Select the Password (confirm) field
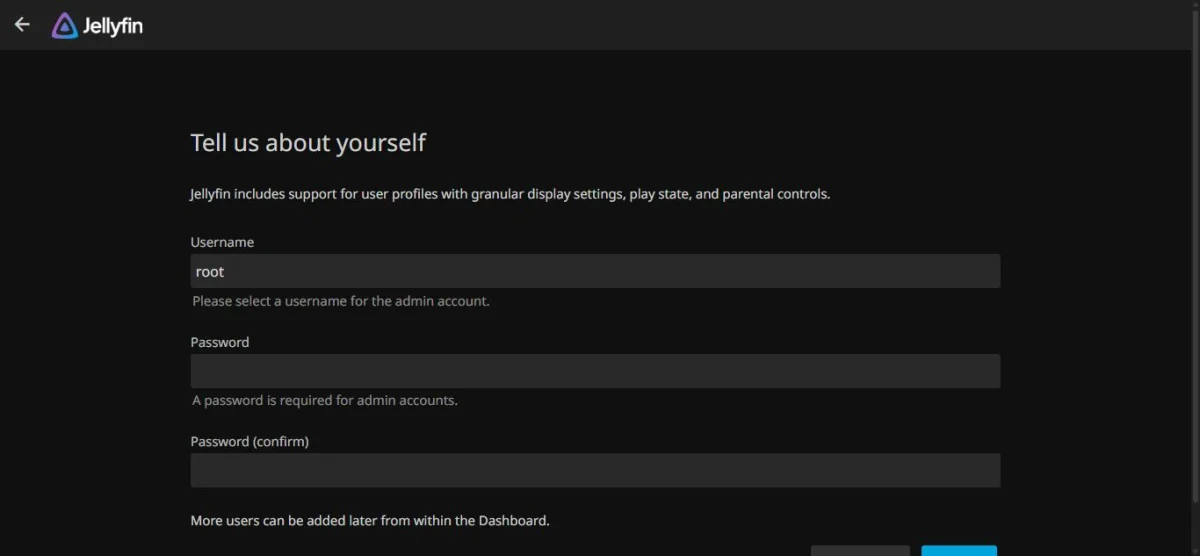Viewport: 1200px width, 556px height. pyautogui.click(x=595, y=470)
